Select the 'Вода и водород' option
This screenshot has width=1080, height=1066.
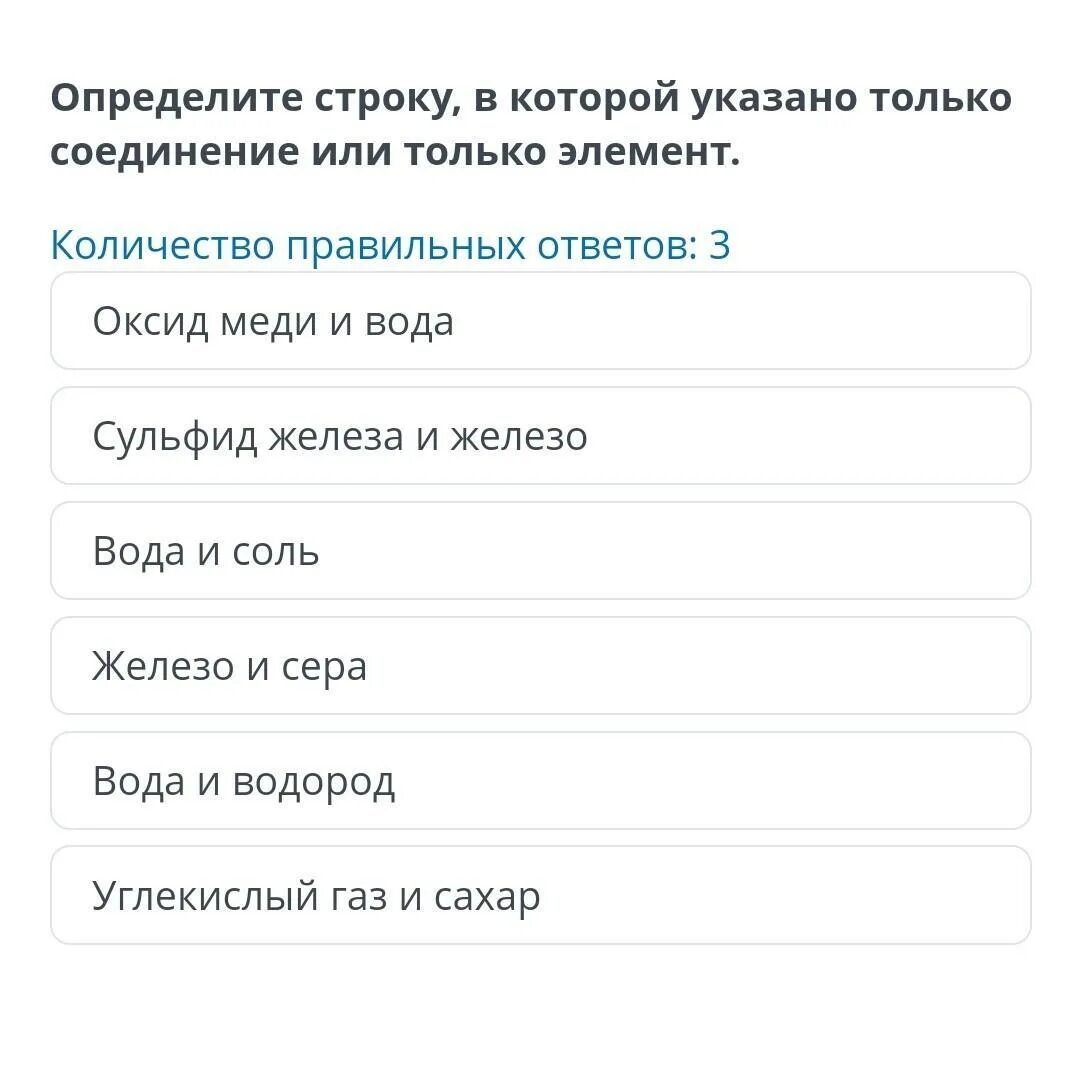(541, 781)
